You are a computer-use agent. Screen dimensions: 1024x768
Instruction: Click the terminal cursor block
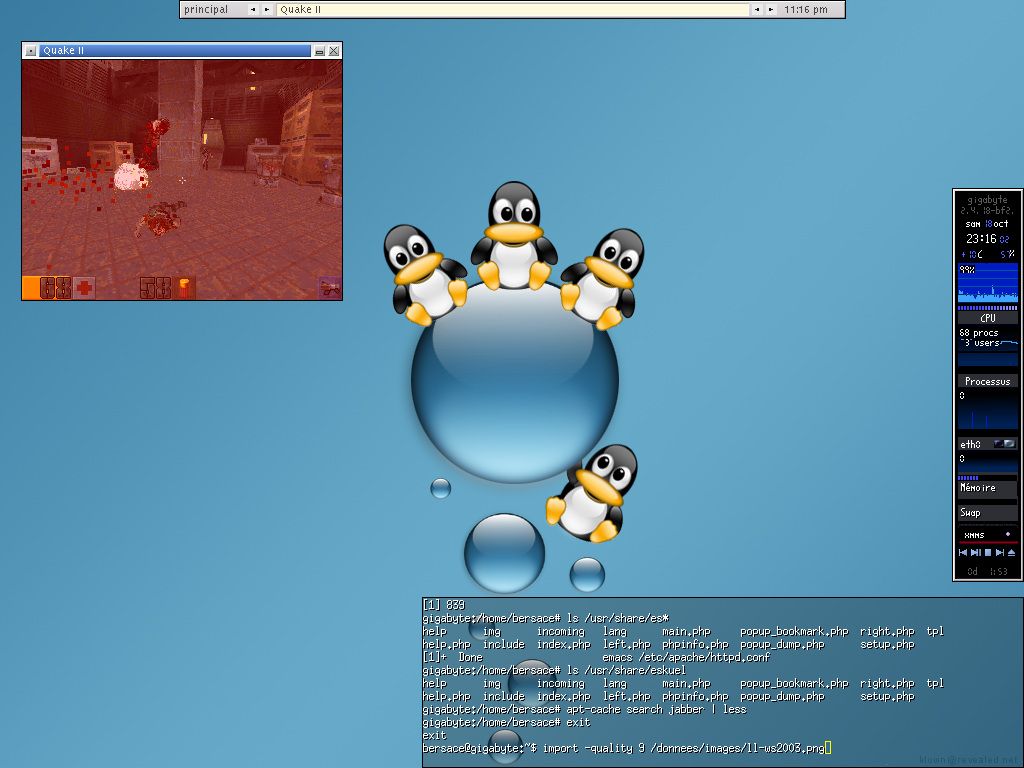tap(828, 748)
